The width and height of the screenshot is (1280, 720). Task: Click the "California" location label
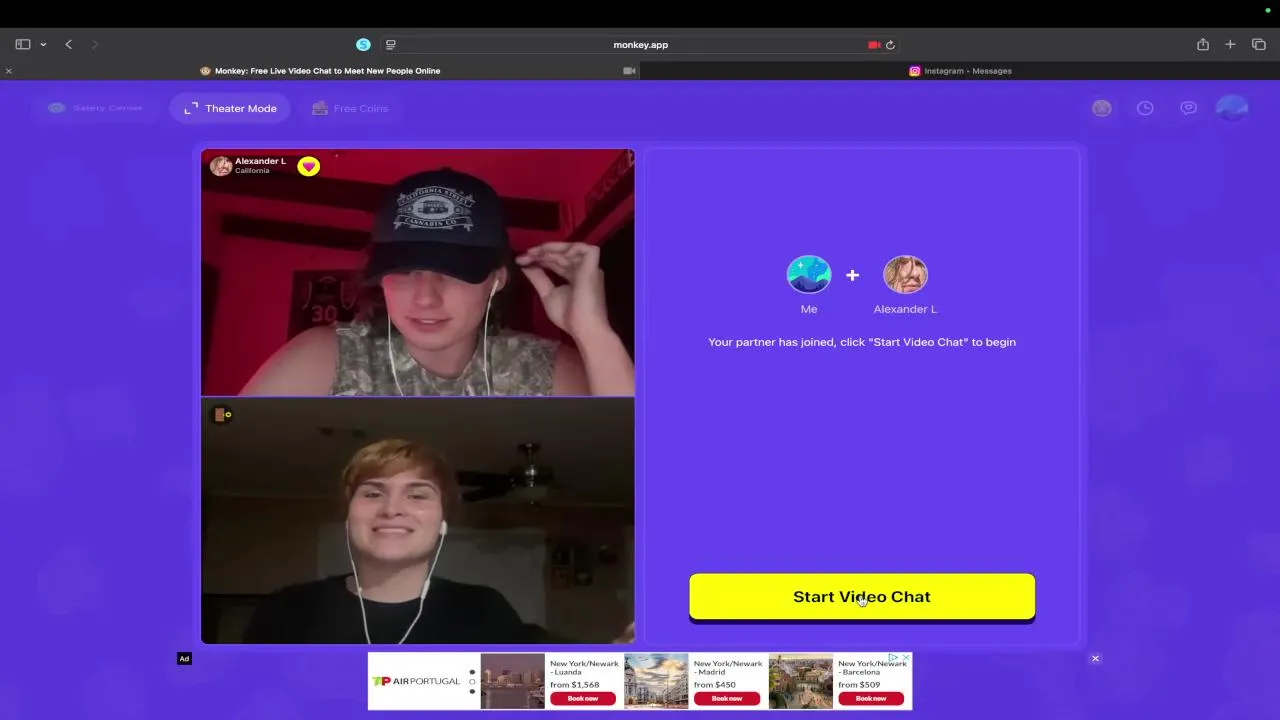[x=252, y=171]
